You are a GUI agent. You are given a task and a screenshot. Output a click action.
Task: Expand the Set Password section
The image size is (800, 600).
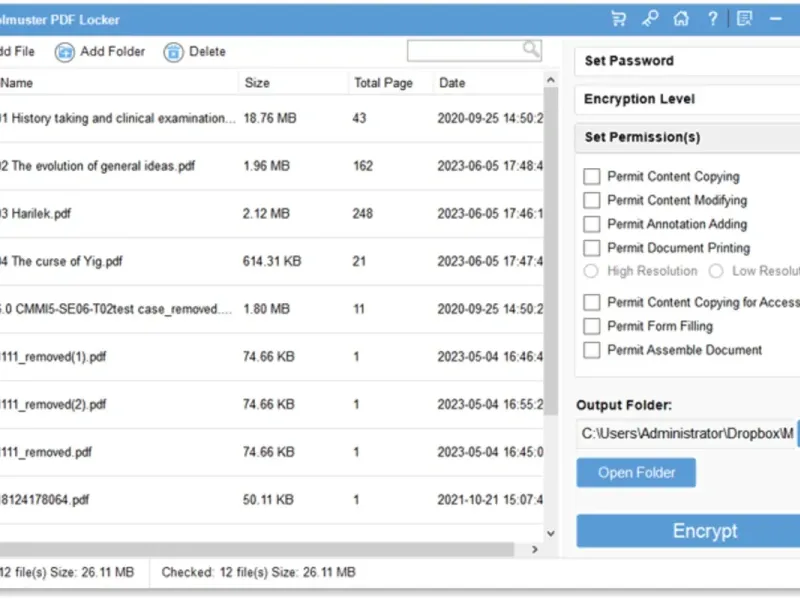tap(687, 61)
